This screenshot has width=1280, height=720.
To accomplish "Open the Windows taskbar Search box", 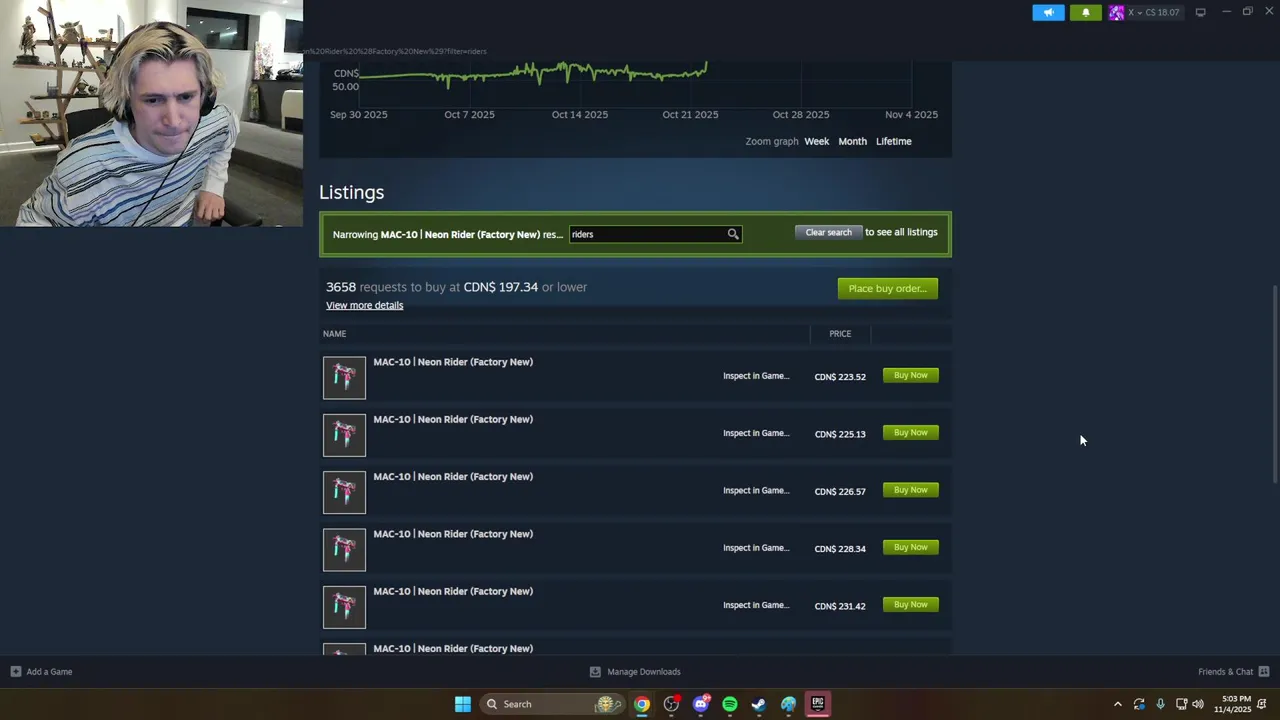I will click(x=552, y=704).
